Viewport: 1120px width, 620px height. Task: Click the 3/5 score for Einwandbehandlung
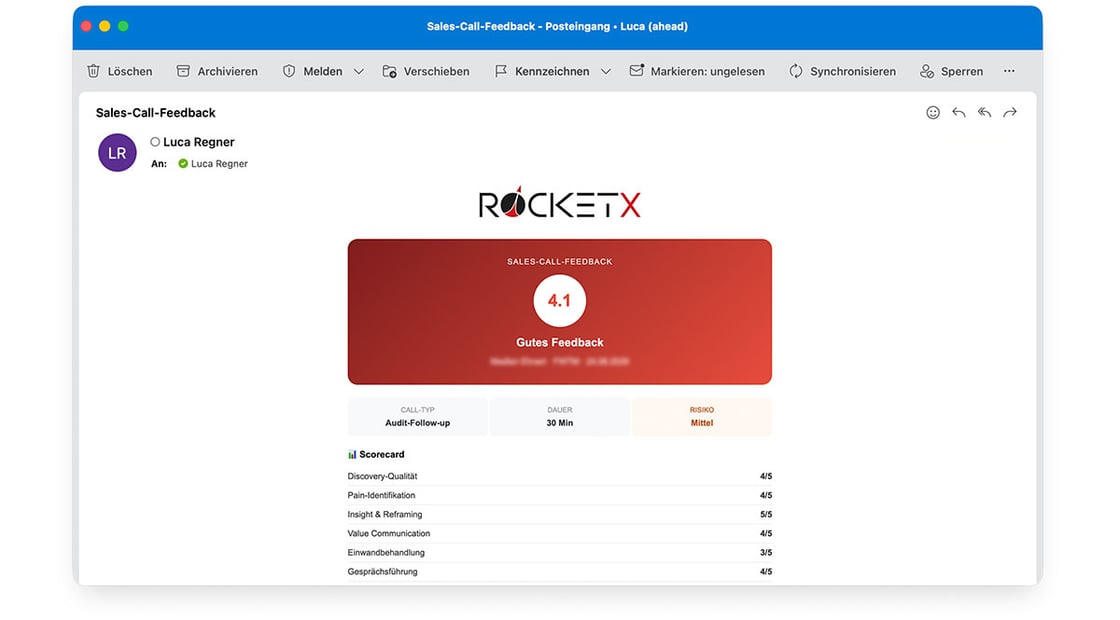tap(766, 552)
